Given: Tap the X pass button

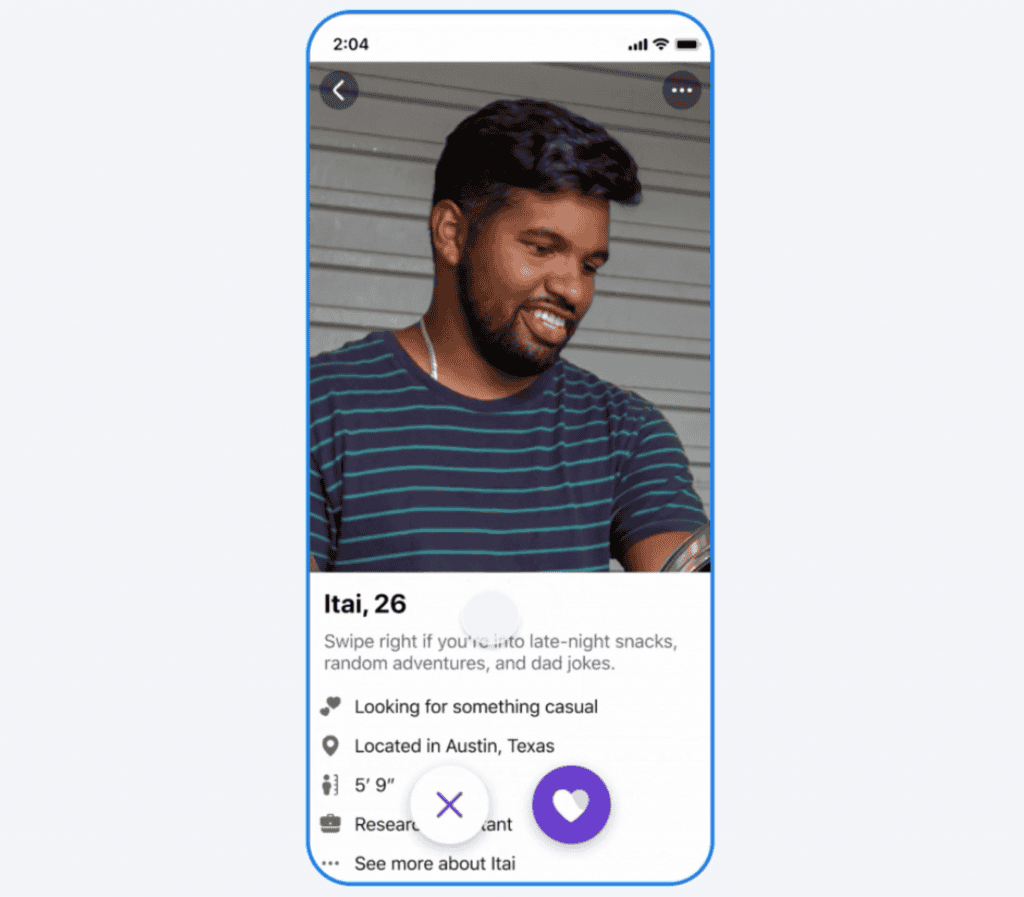Looking at the screenshot, I should (x=449, y=804).
